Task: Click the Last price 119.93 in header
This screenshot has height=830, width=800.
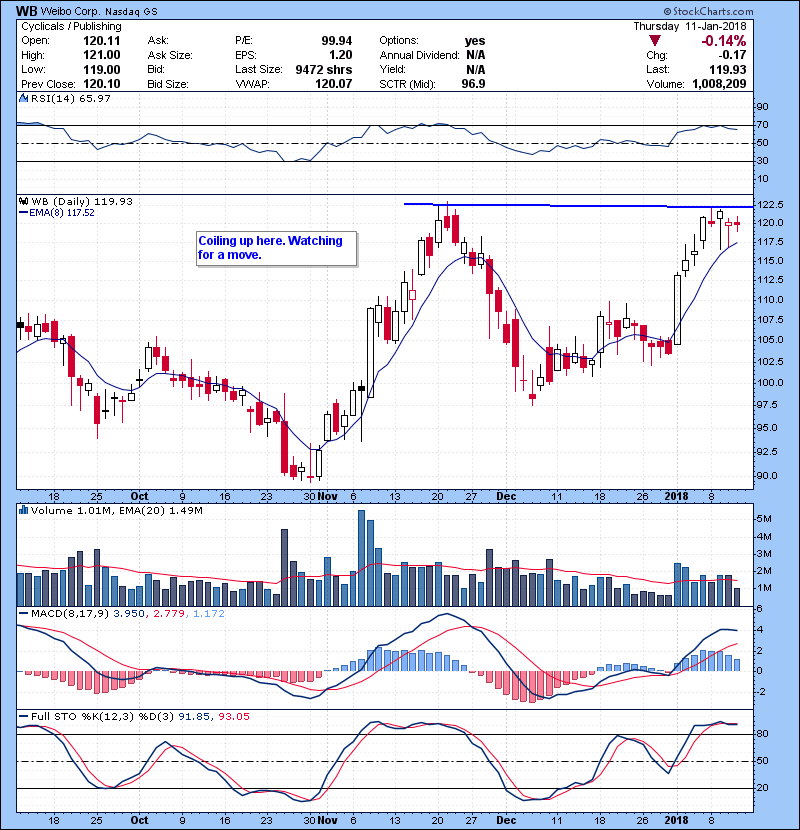Action: (x=728, y=69)
